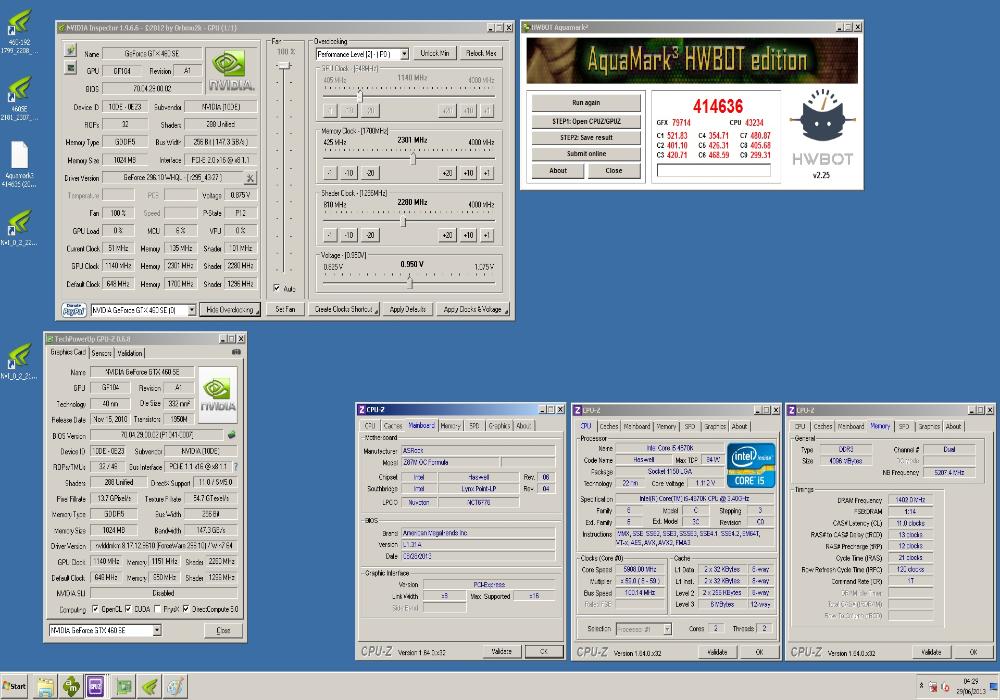Viewport: 1000px width, 700px height.
Task: Open the file explorer folder icon on the taskbar
Action: (x=45, y=687)
